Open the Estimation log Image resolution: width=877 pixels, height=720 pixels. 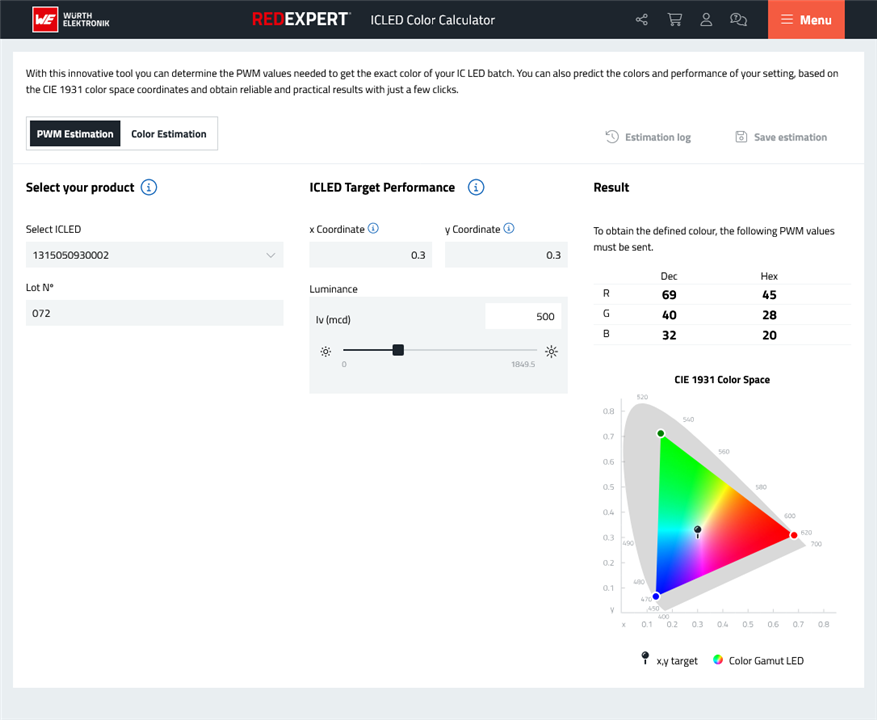(648, 137)
